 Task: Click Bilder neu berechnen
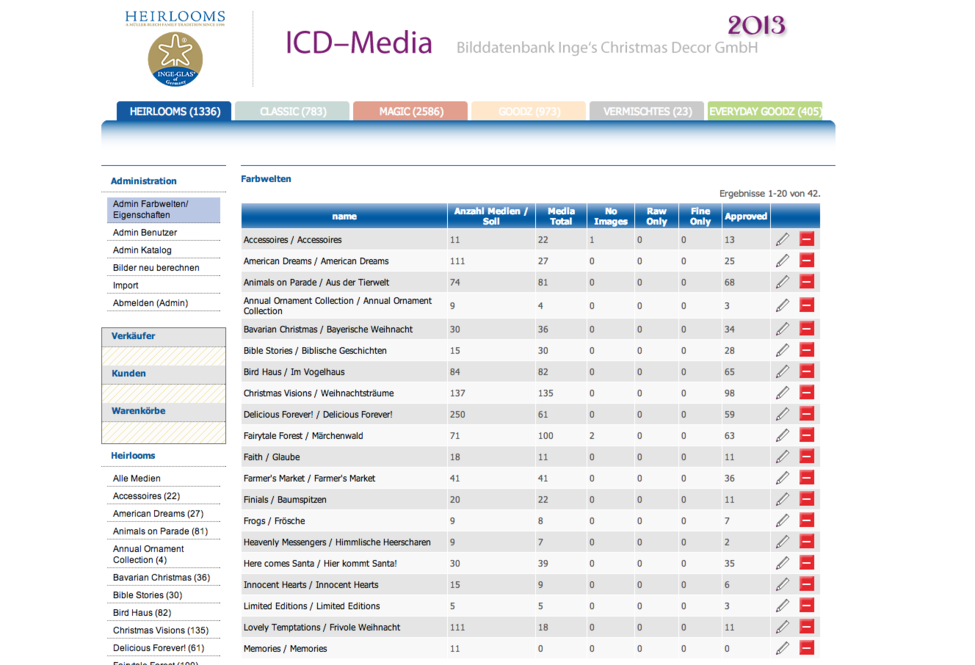156,267
